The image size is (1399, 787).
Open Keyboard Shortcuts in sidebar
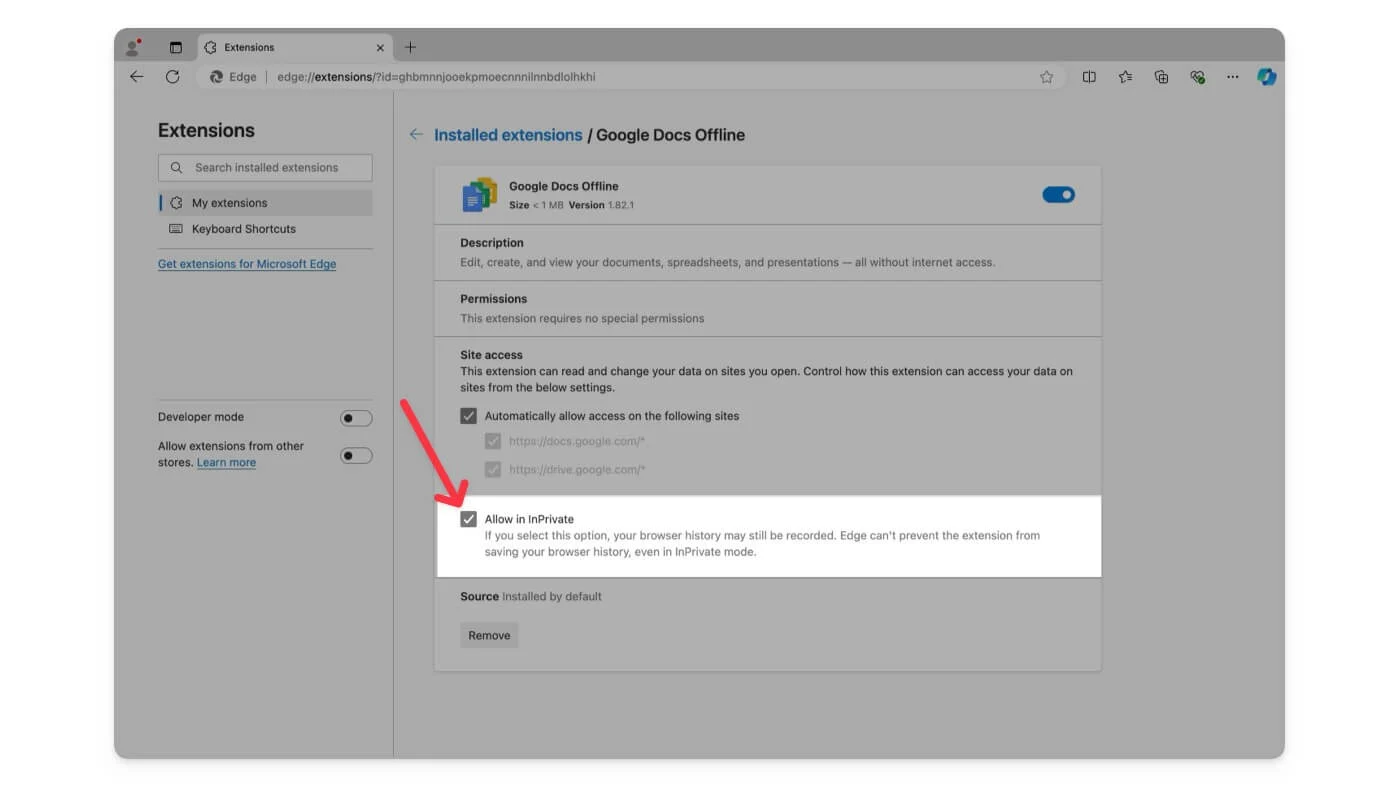(243, 229)
